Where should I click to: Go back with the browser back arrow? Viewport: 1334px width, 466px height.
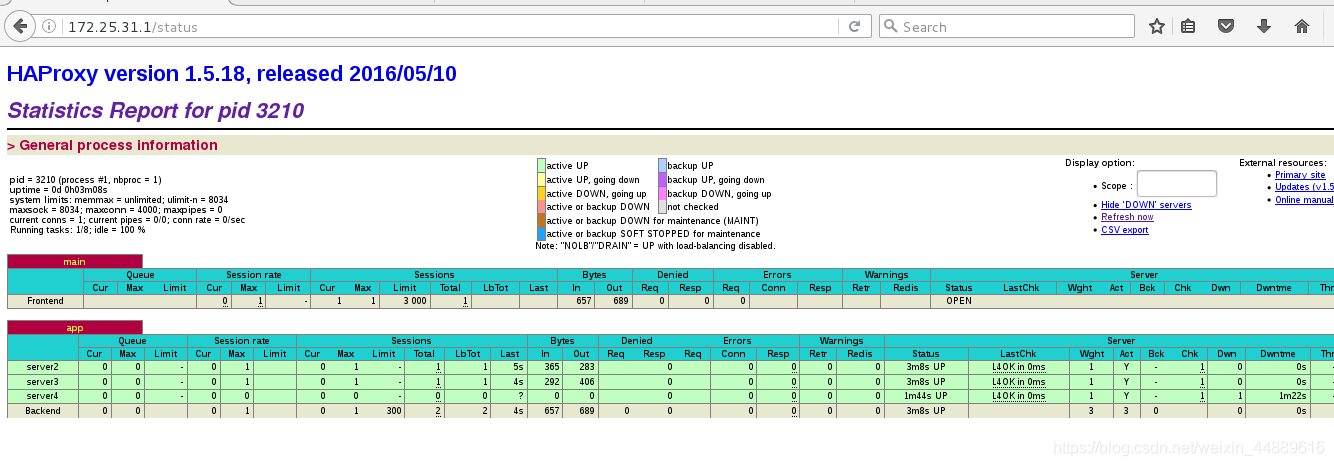click(22, 26)
